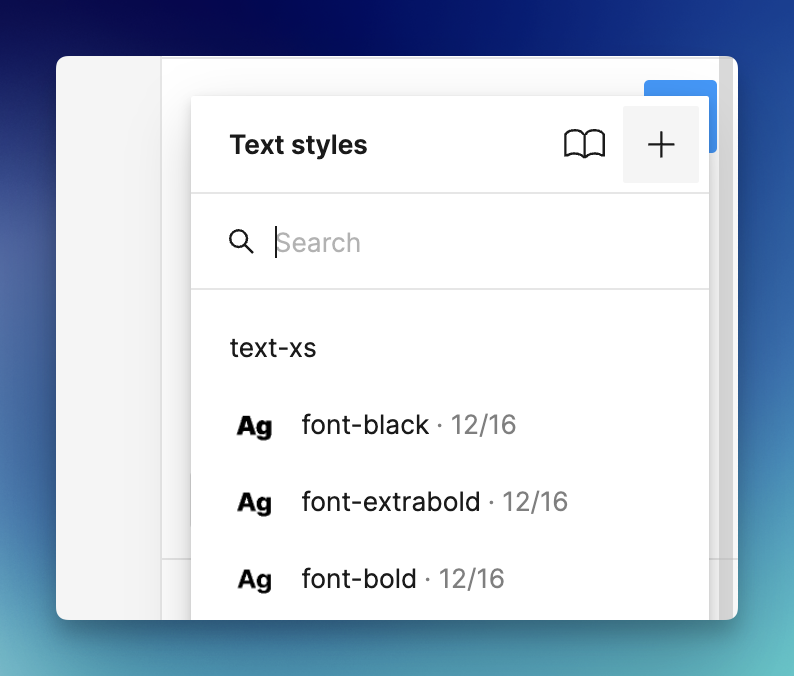Click the 12/16 size label of font-bold
The height and width of the screenshot is (676, 794).
pyautogui.click(x=471, y=578)
